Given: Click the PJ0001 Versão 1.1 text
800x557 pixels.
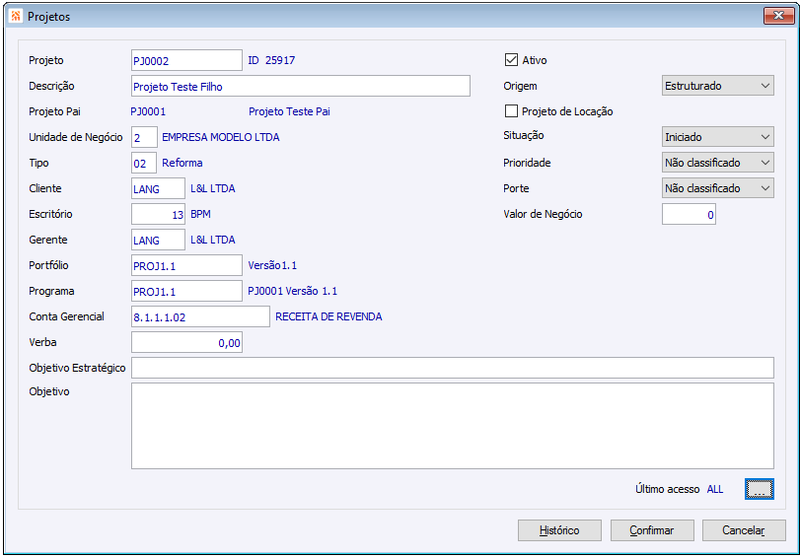Looking at the screenshot, I should [292, 291].
